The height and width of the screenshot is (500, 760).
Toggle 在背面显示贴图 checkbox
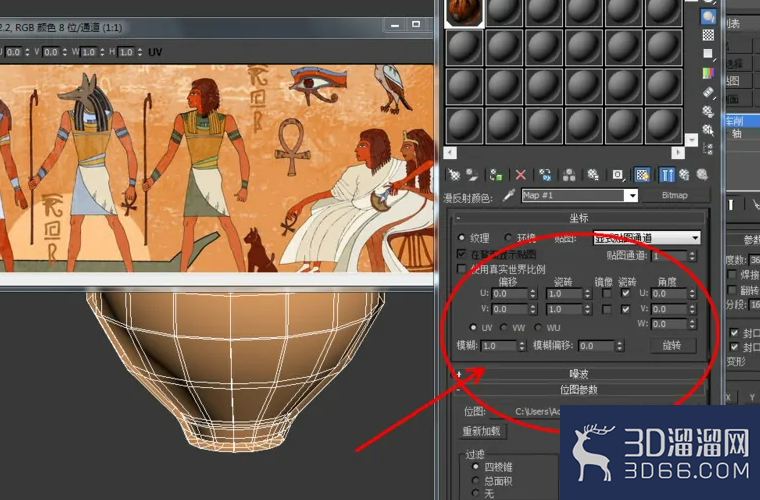coord(461,254)
